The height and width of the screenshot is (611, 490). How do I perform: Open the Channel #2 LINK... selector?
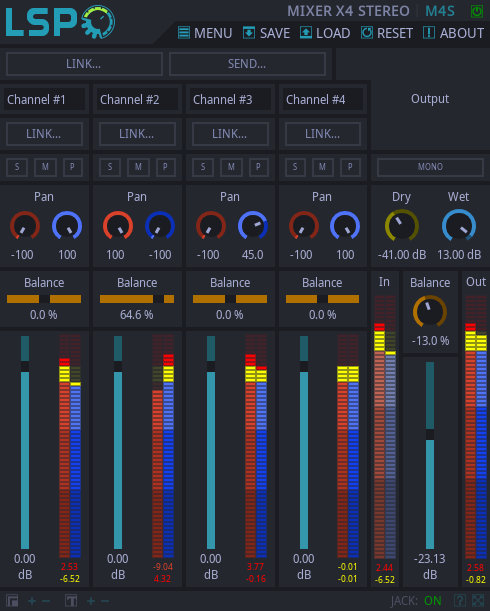(x=137, y=134)
